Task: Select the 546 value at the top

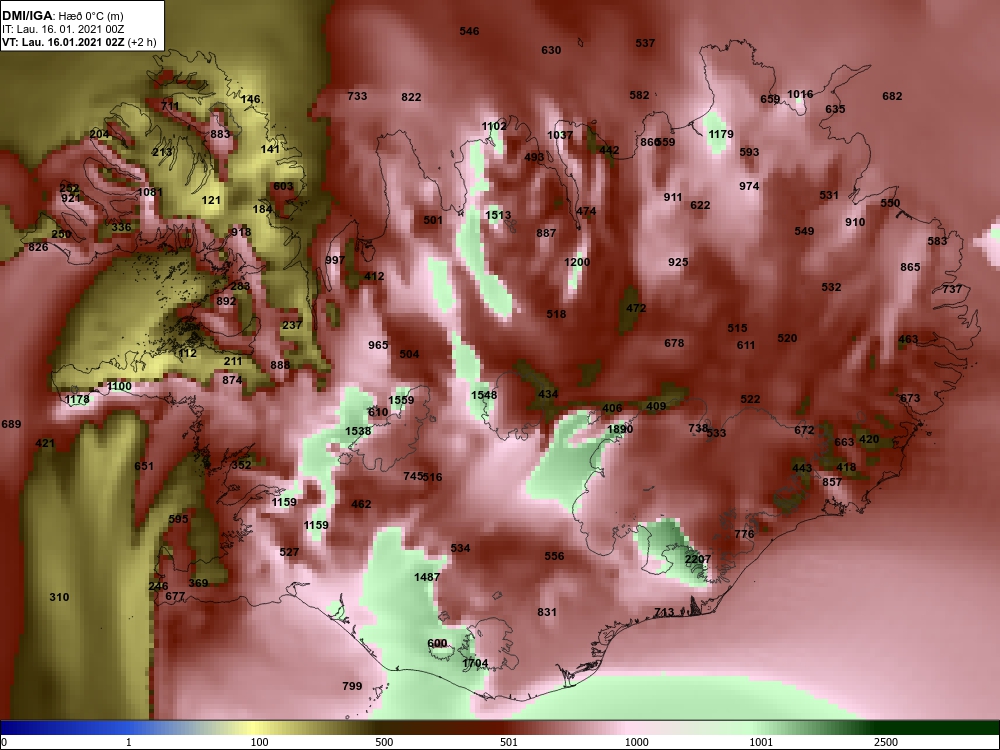Action: coord(469,31)
